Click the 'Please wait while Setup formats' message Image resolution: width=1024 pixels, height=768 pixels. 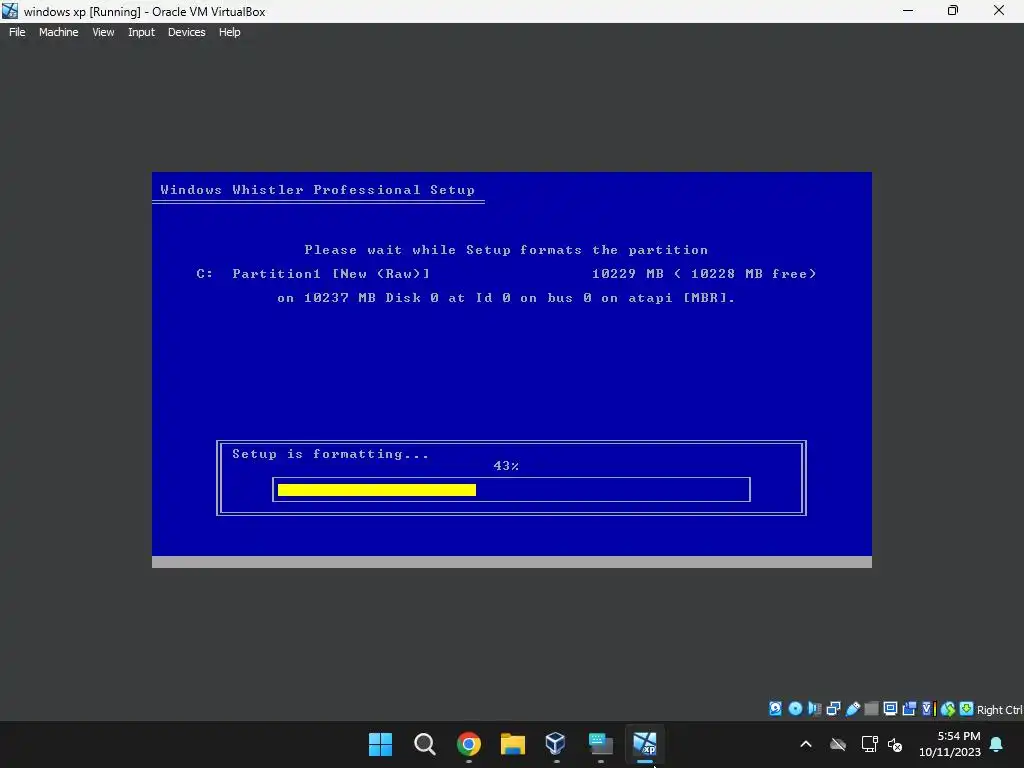(506, 250)
